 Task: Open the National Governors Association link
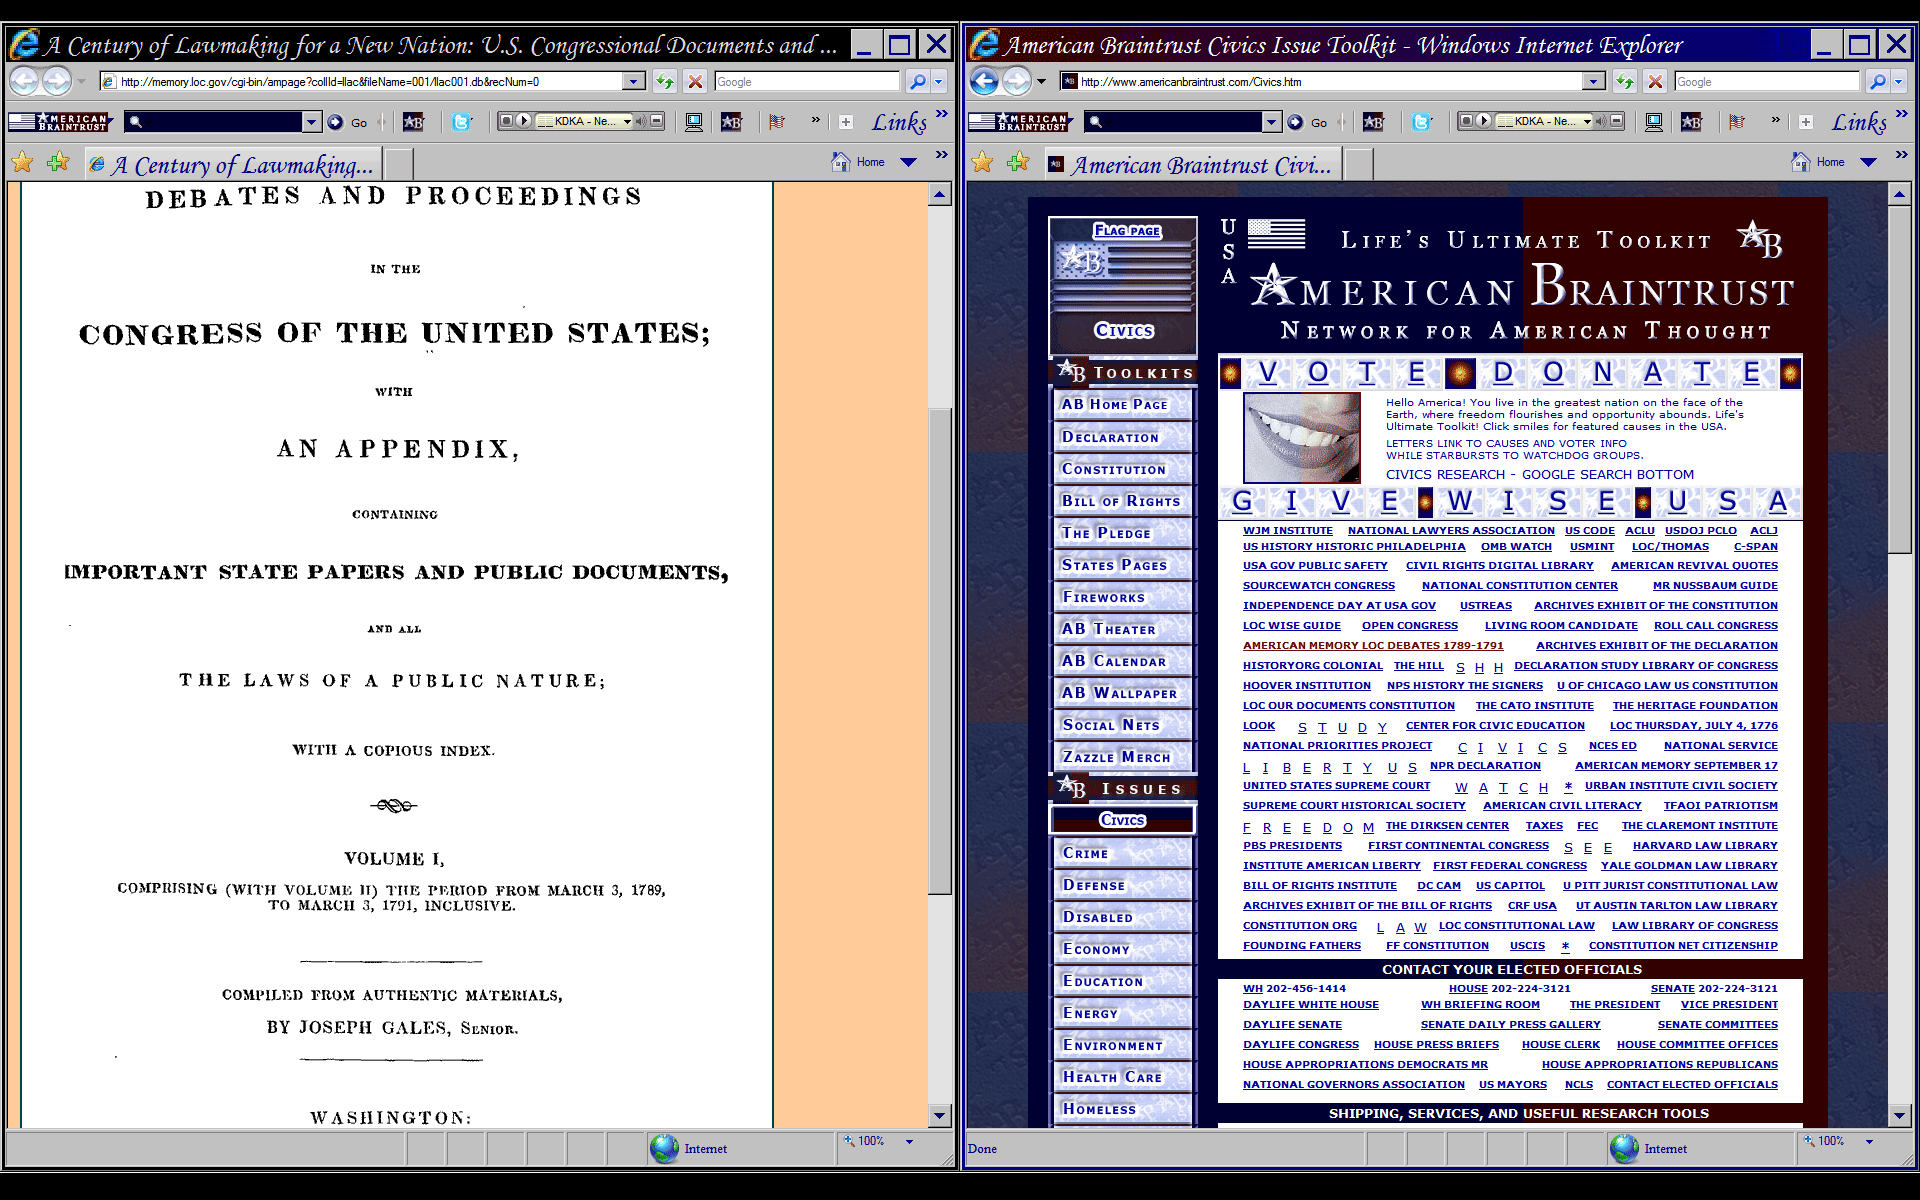pos(1353,1085)
